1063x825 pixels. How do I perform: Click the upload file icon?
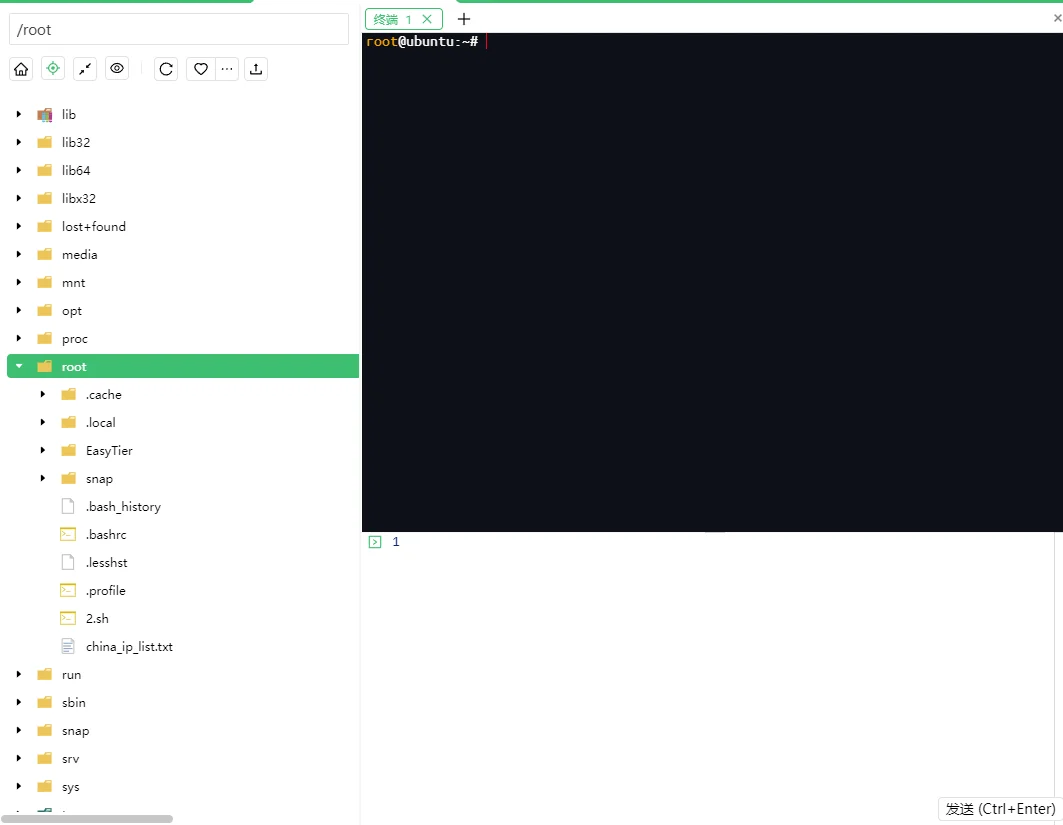[x=256, y=69]
